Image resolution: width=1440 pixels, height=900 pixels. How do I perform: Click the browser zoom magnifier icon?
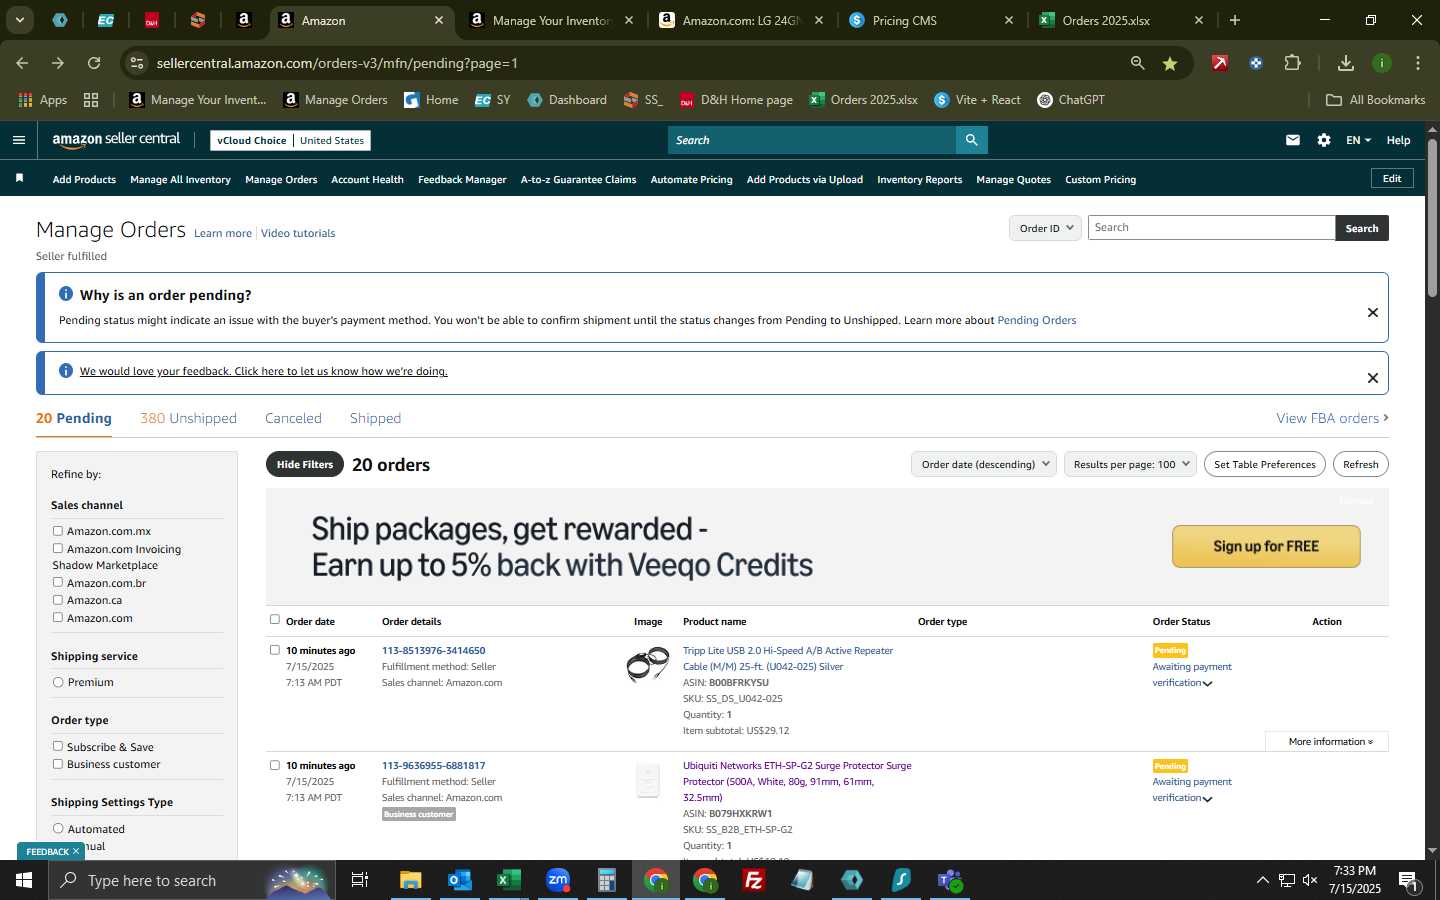1137,63
